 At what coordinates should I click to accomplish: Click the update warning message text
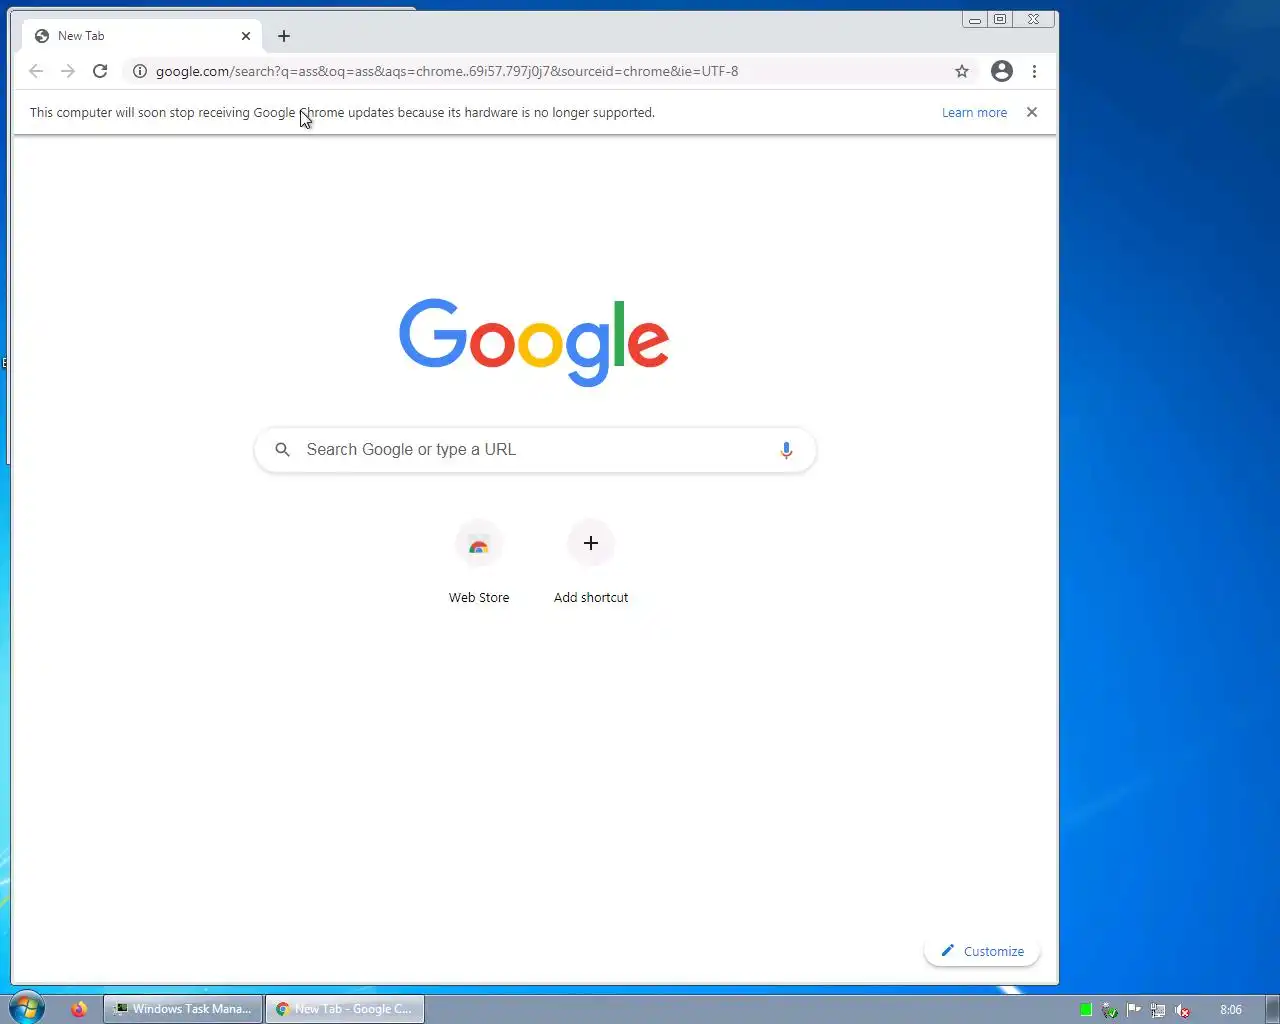pyautogui.click(x=342, y=112)
